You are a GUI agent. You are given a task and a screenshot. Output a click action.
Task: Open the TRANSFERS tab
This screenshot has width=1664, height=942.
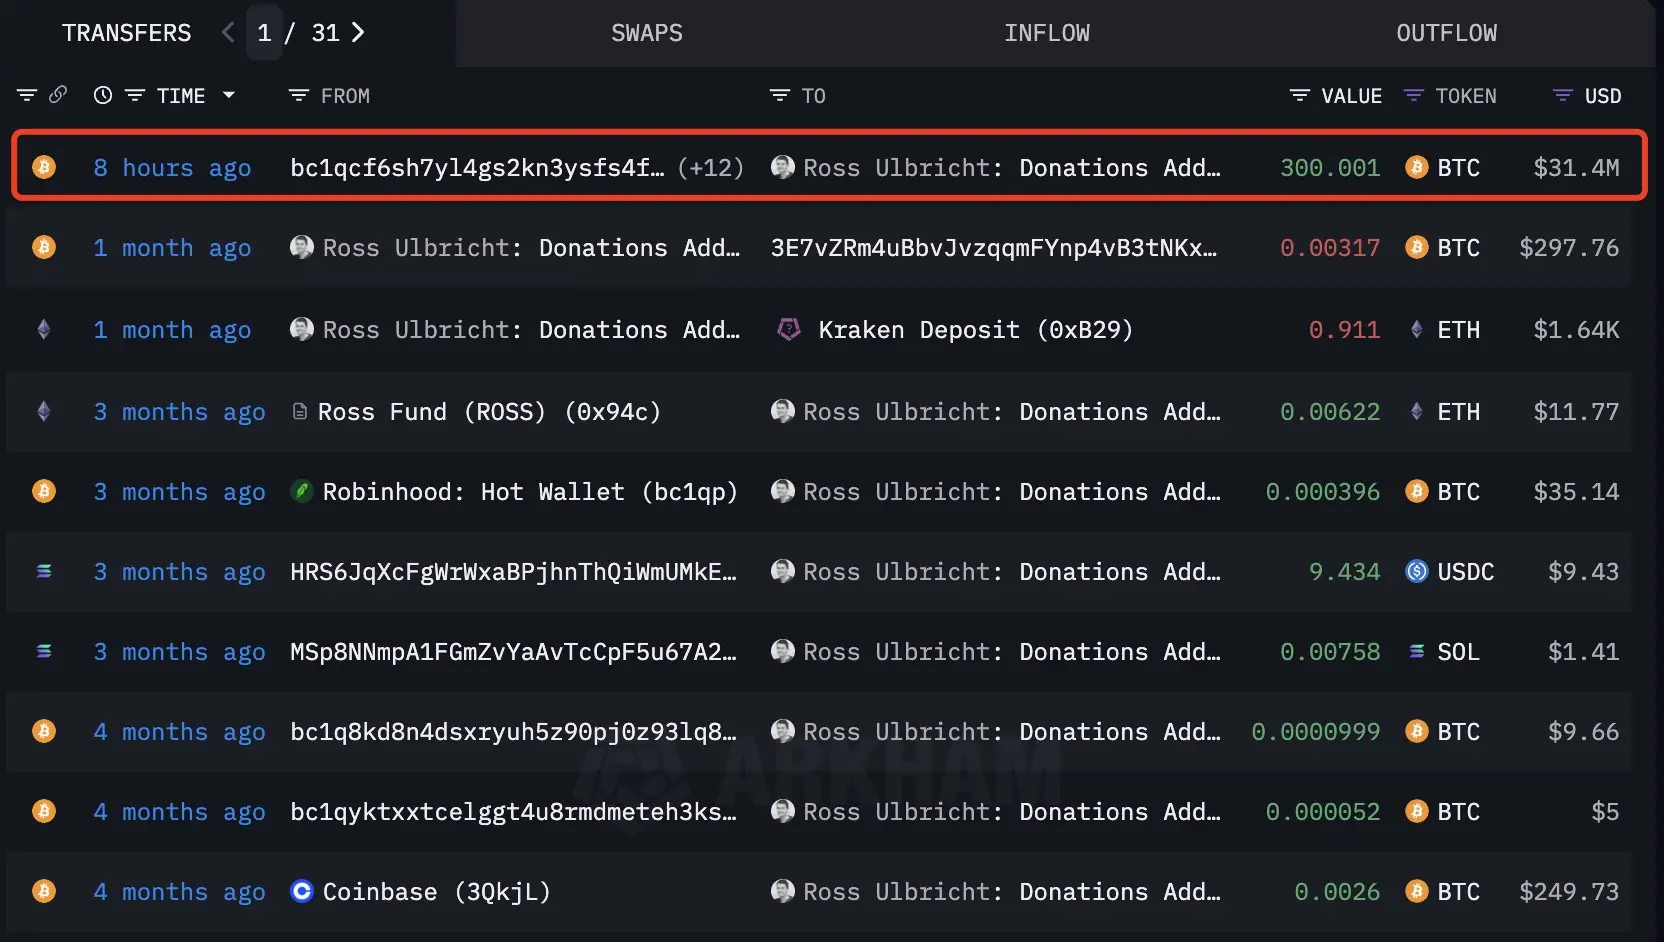(x=126, y=33)
